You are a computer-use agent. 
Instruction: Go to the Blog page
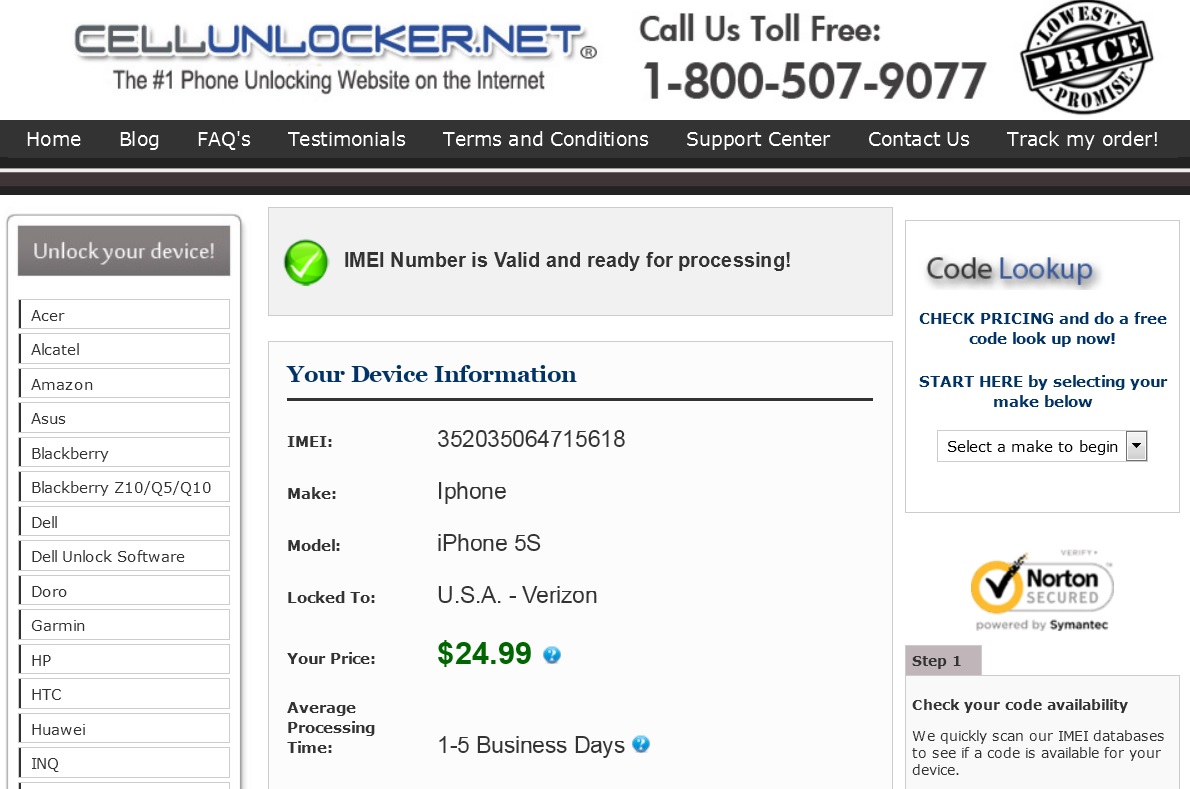click(x=139, y=139)
